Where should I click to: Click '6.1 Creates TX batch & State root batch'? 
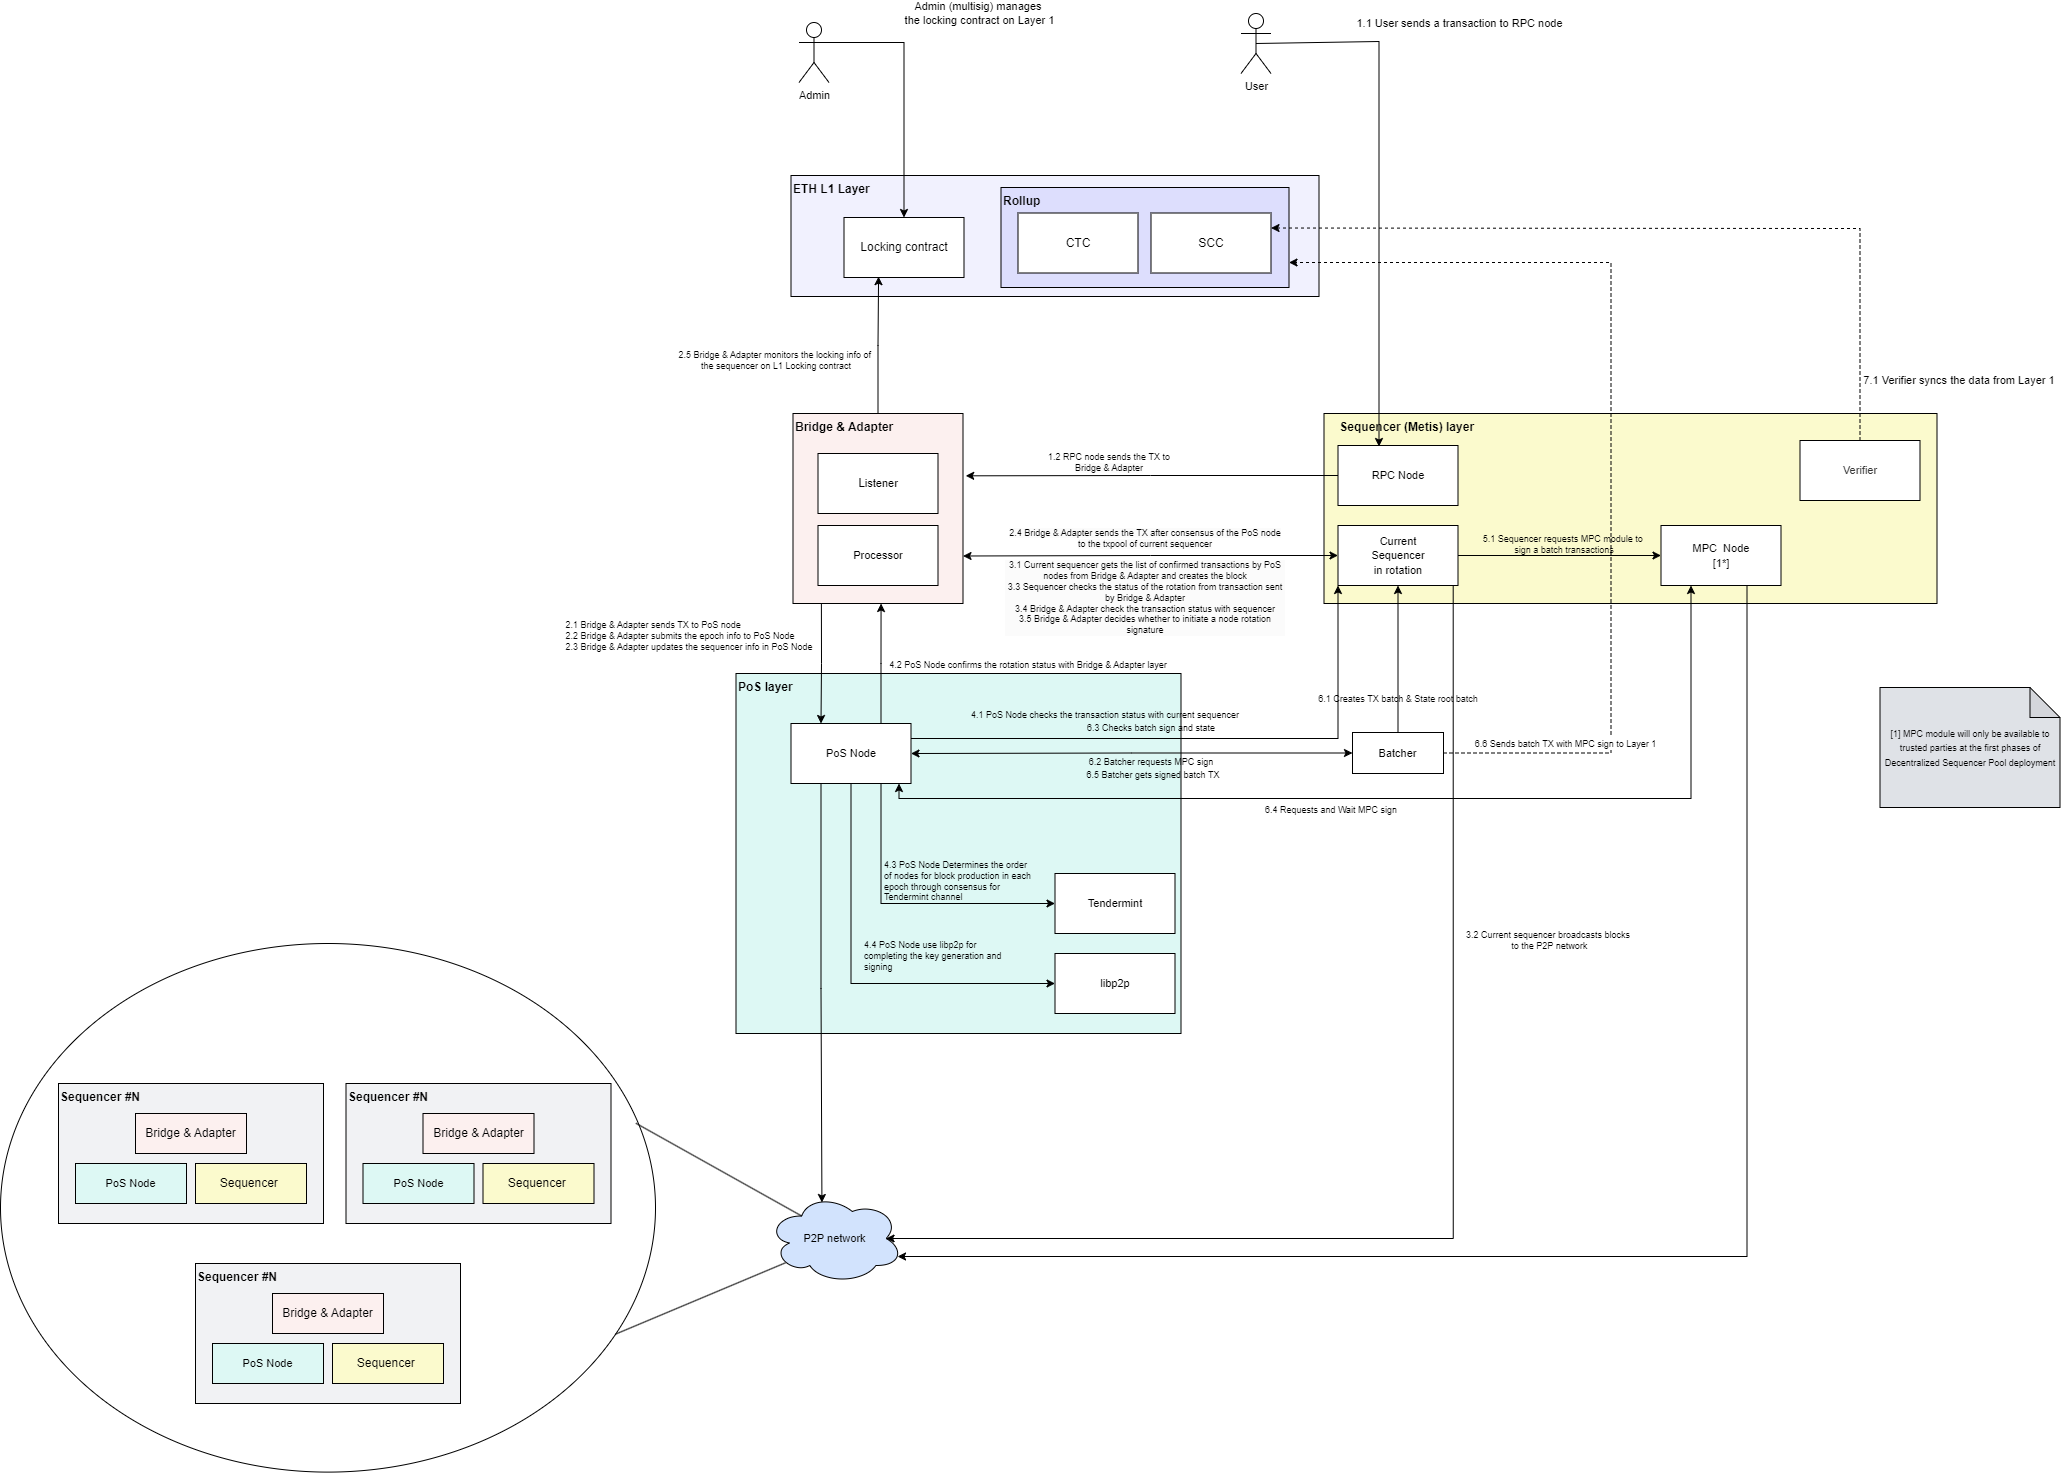point(1398,699)
